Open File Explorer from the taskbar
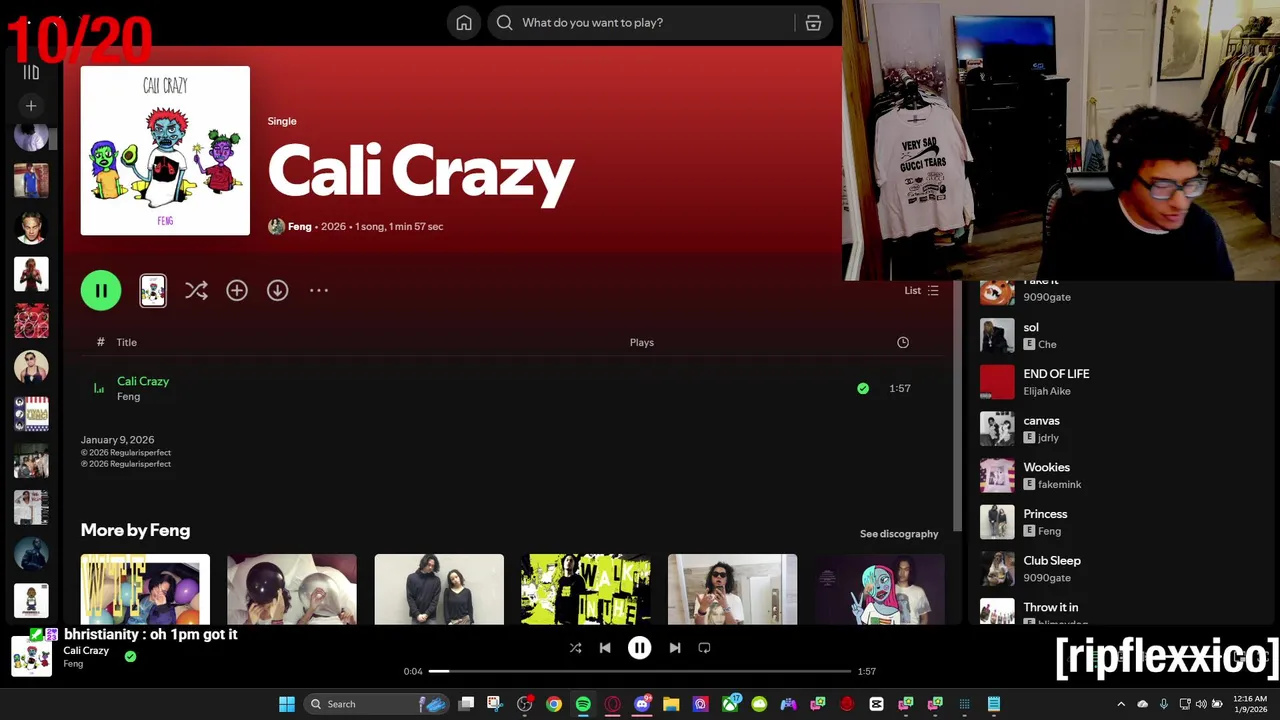The image size is (1280, 720). (671, 704)
